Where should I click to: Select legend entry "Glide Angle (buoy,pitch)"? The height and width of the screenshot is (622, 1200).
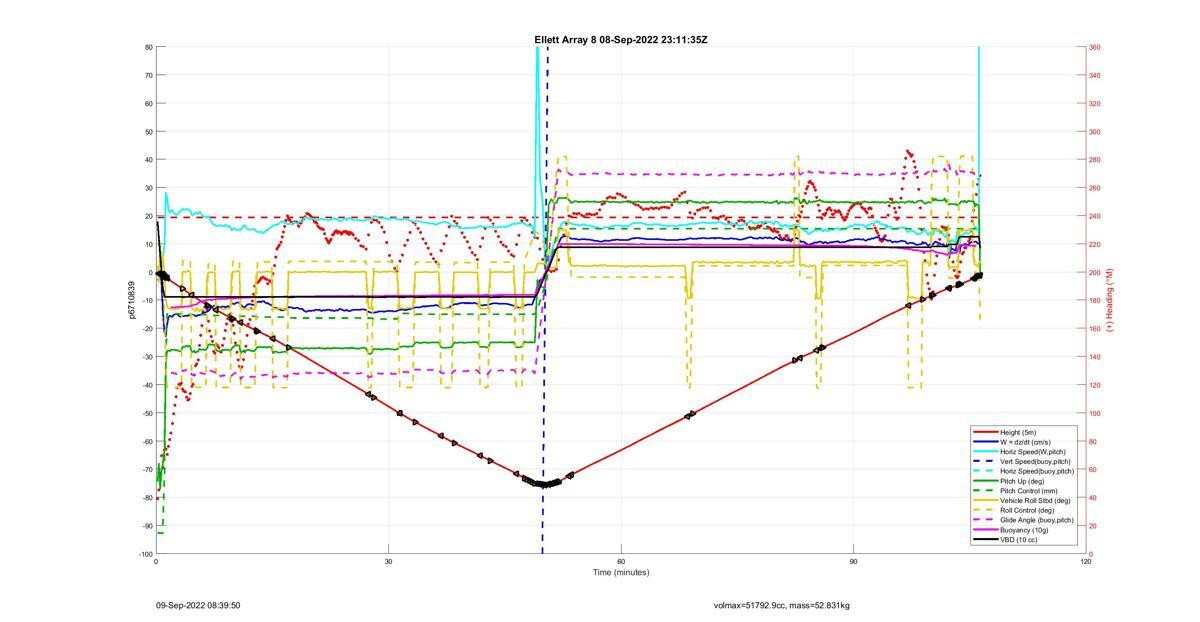[x=1037, y=520]
